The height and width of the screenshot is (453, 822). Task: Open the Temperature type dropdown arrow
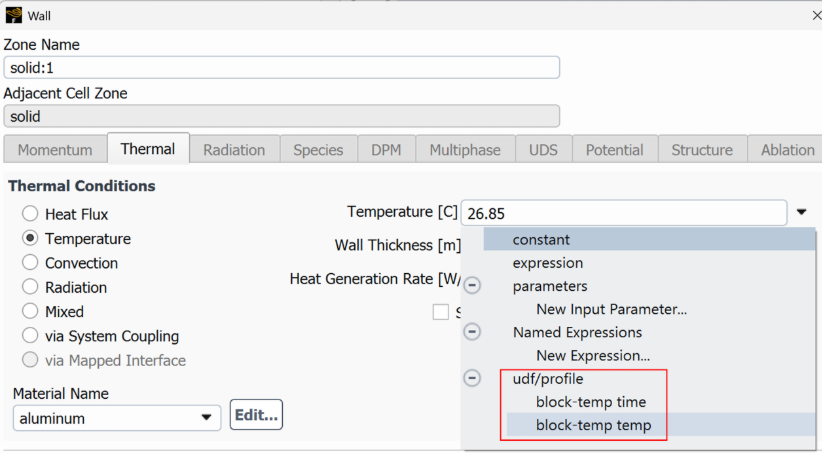(802, 213)
